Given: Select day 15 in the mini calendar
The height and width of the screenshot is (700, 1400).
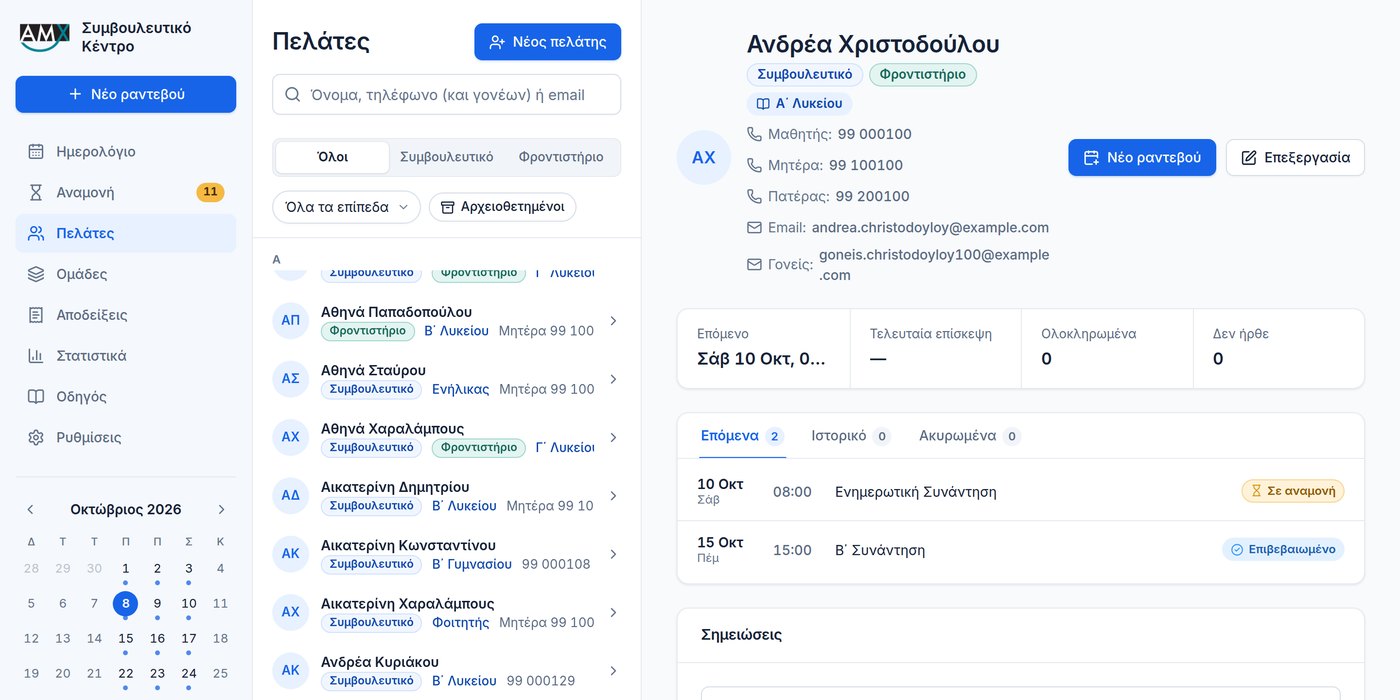Looking at the screenshot, I should (x=125, y=638).
